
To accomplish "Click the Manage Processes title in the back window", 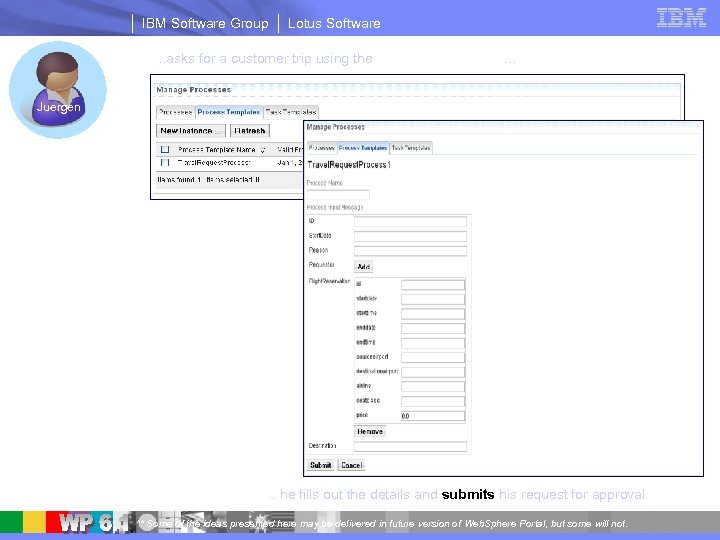I will [193, 90].
